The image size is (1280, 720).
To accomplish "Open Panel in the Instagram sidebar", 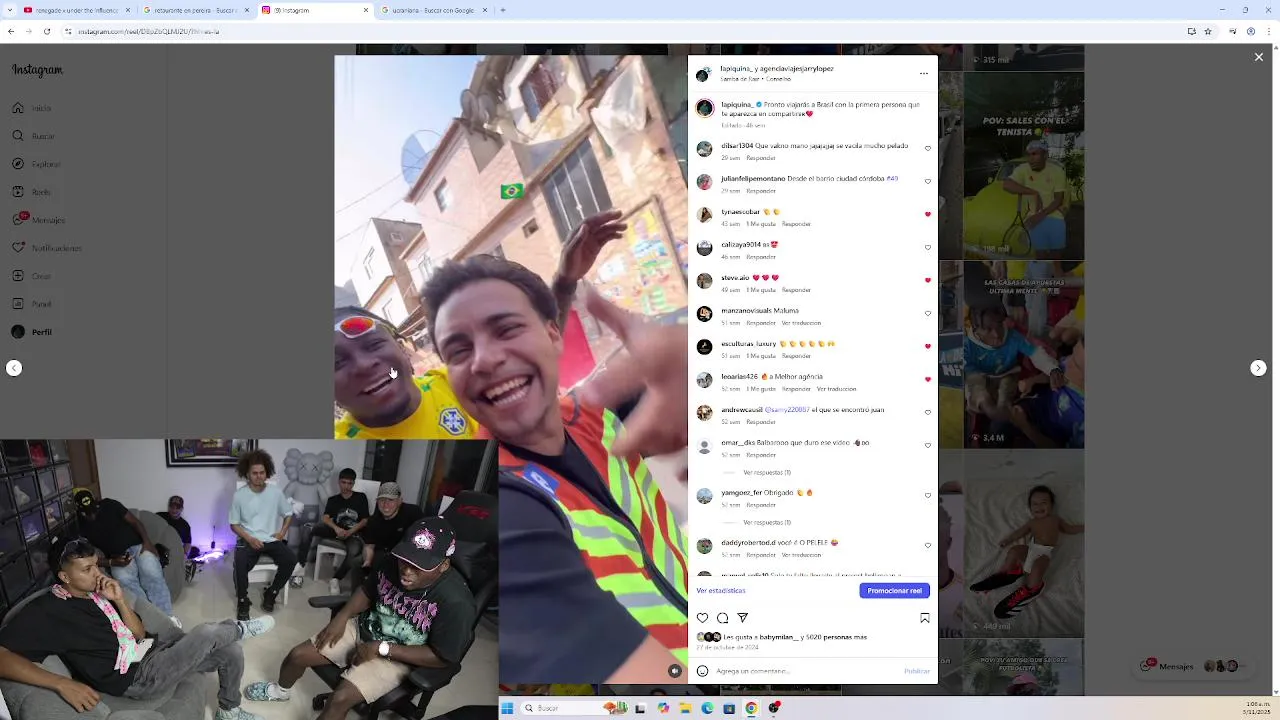I will point(32,304).
